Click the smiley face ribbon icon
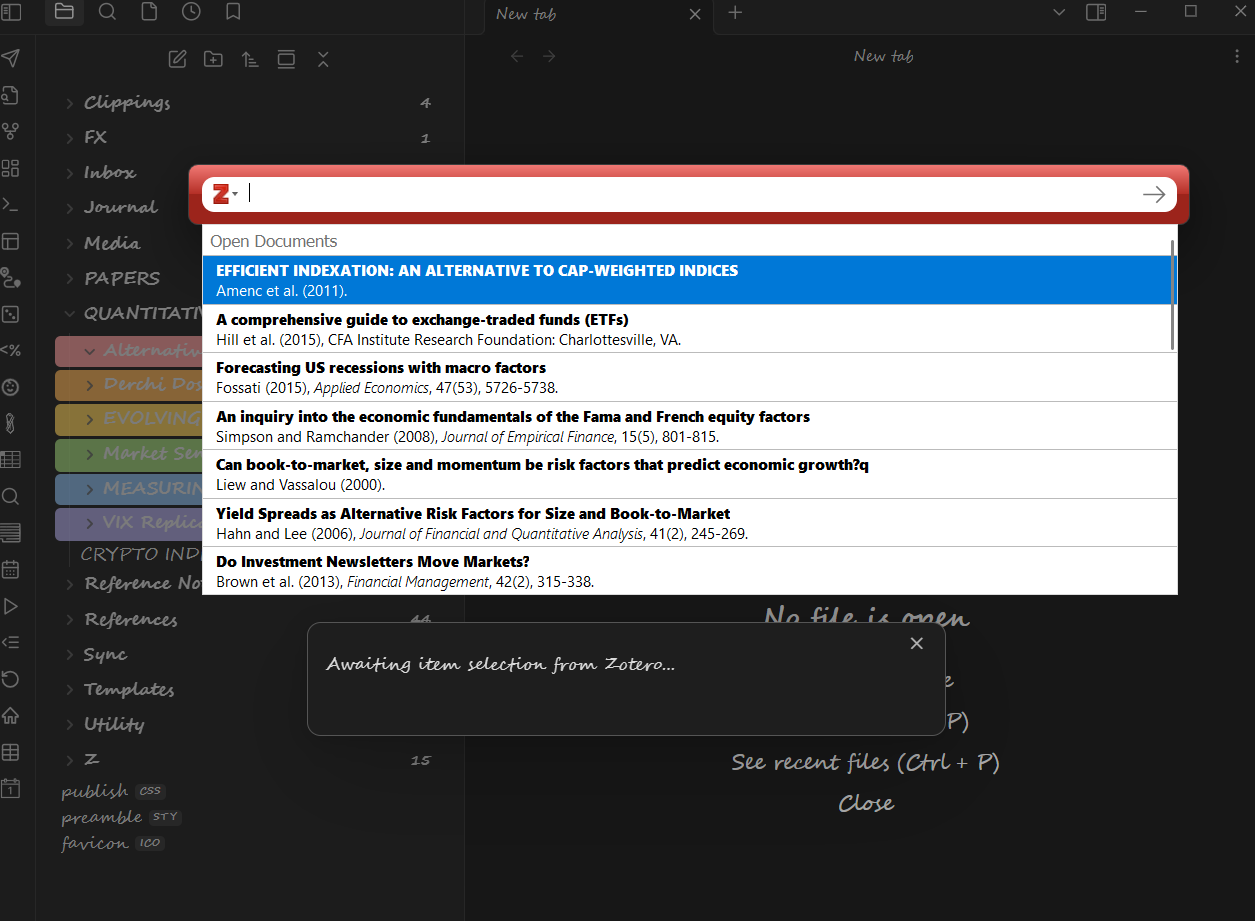 click(10, 387)
